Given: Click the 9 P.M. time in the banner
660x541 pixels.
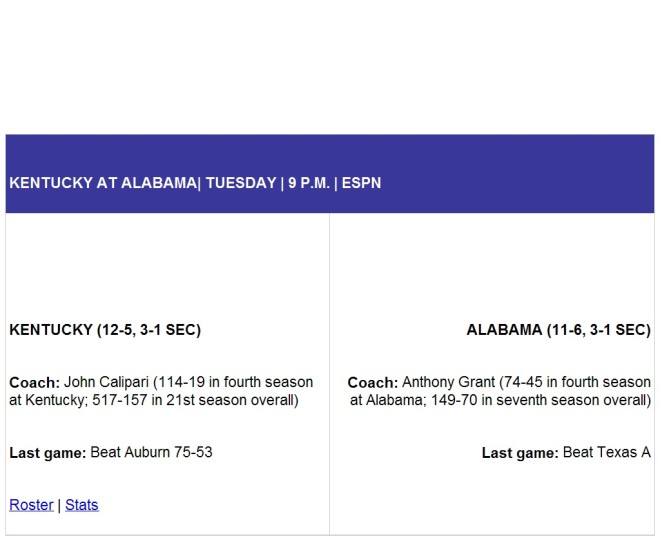Looking at the screenshot, I should [309, 183].
